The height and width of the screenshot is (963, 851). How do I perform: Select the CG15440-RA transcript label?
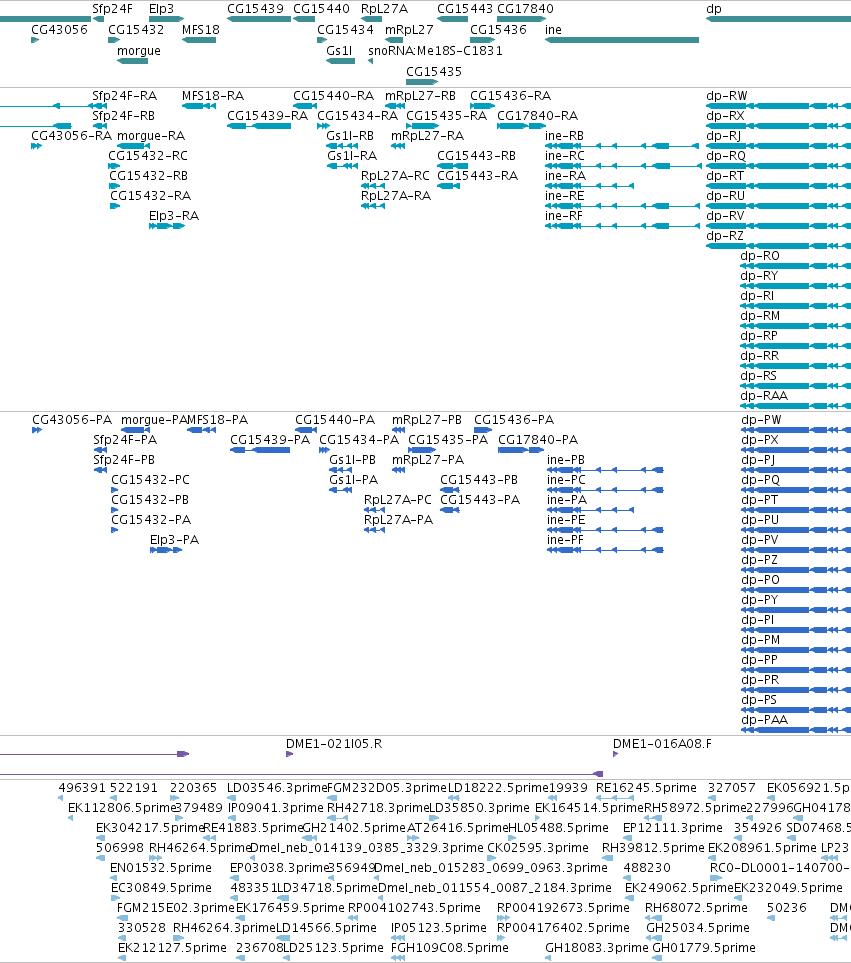click(x=333, y=96)
